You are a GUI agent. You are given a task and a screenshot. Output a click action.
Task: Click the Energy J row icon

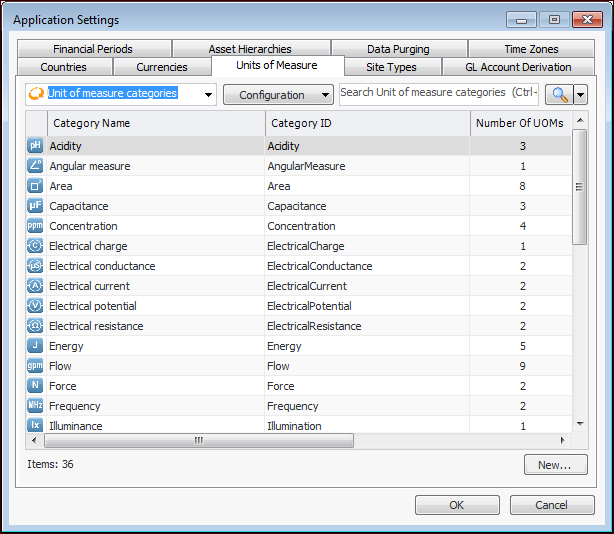35,346
